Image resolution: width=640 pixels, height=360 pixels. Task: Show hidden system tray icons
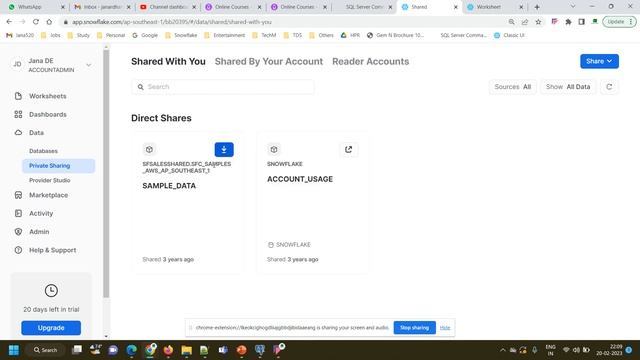(503, 350)
